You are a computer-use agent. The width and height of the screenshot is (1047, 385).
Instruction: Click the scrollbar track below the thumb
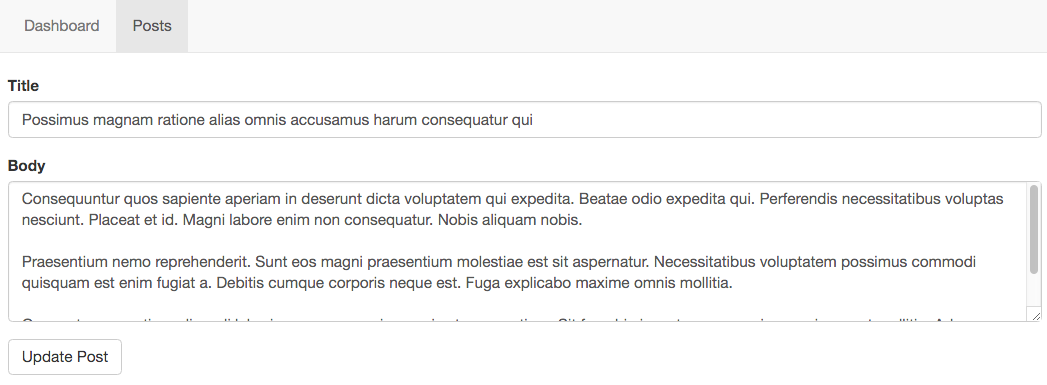pos(1034,292)
